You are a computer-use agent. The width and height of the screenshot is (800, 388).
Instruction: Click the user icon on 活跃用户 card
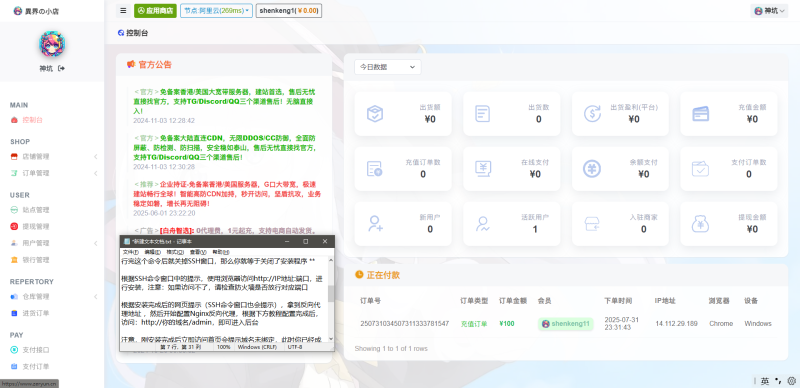coord(483,224)
